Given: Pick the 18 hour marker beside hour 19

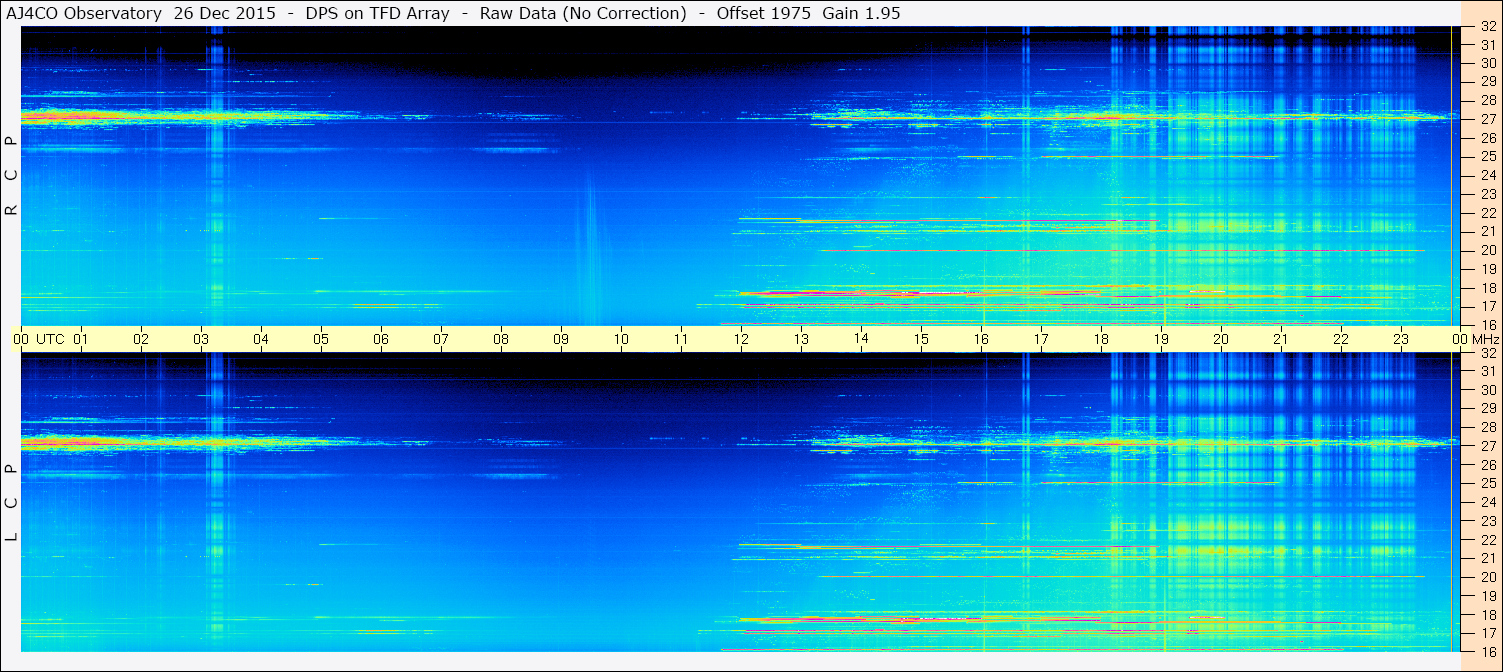Looking at the screenshot, I should pos(1101,339).
